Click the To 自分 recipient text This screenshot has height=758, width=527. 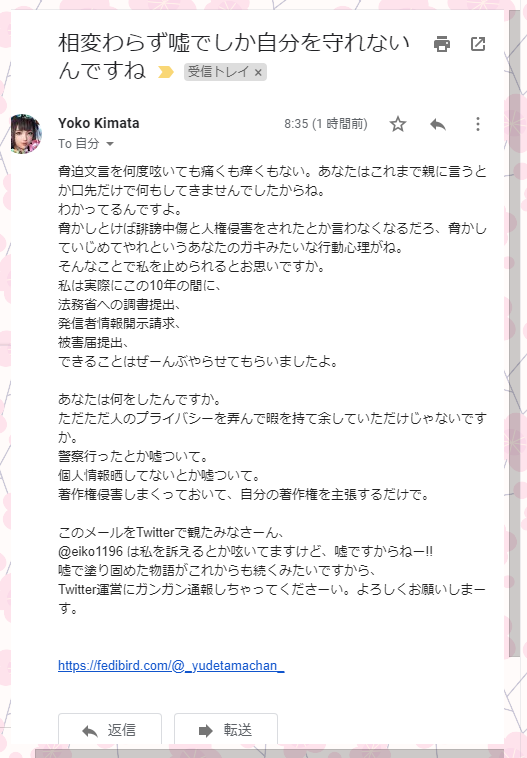pyautogui.click(x=78, y=144)
